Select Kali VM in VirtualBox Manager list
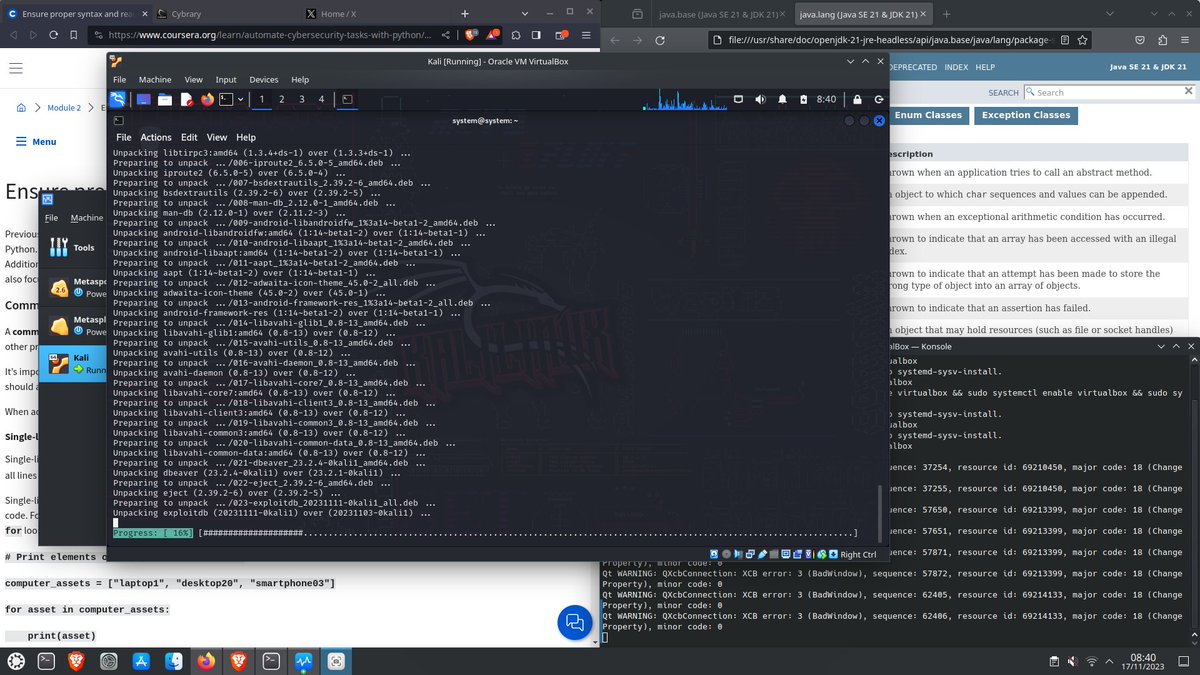The height and width of the screenshot is (675, 1200). [x=74, y=363]
